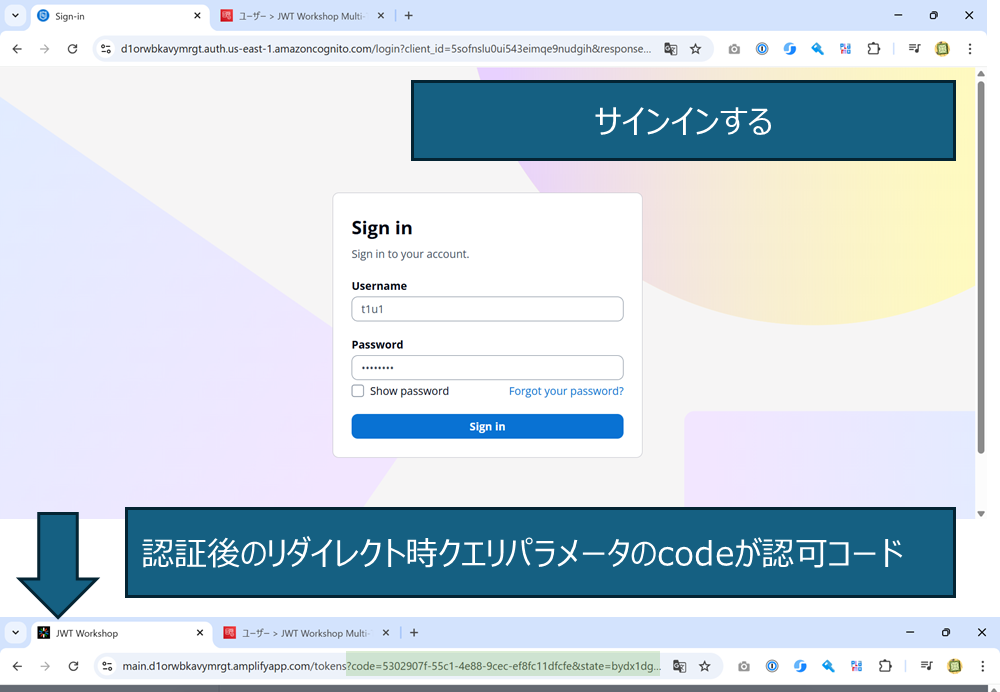Click camera extension icon in bottom toolbar
The height and width of the screenshot is (692, 1000).
pos(744,666)
